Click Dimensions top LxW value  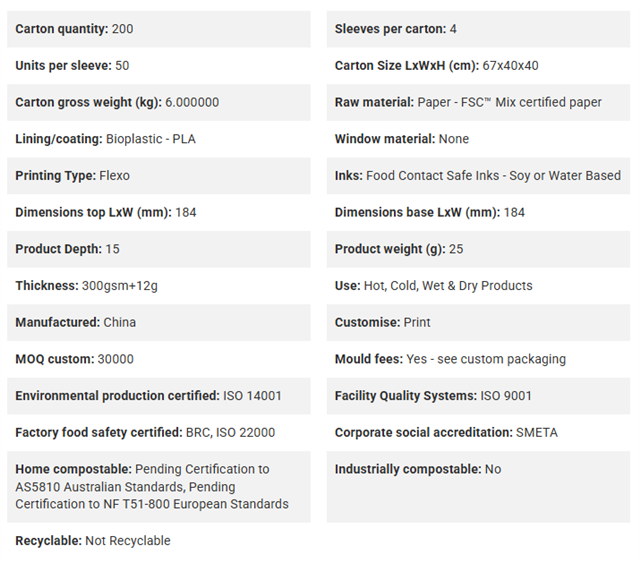(186, 213)
